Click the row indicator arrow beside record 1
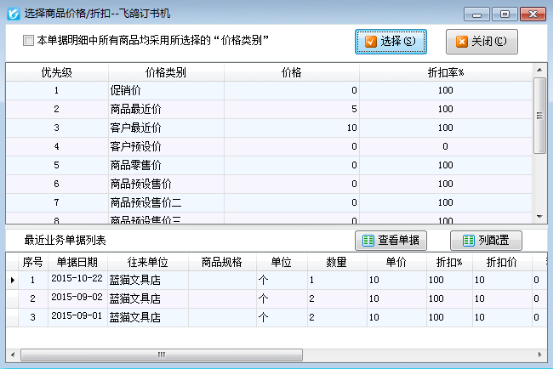The height and width of the screenshot is (370, 554). pos(13,280)
